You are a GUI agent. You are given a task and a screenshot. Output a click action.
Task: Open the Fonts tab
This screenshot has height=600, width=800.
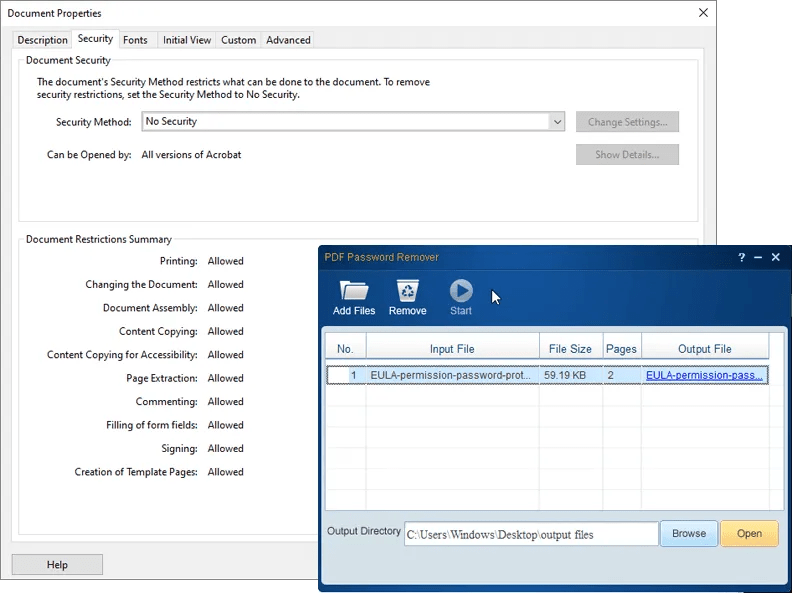(x=136, y=40)
